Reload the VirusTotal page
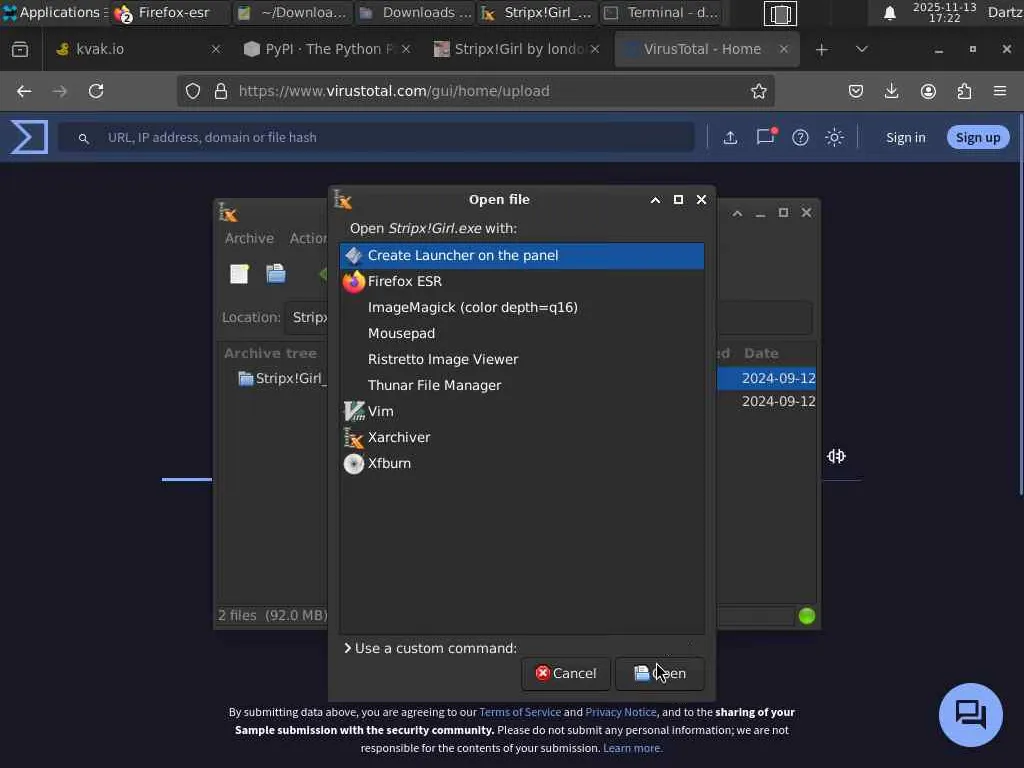 96,91
